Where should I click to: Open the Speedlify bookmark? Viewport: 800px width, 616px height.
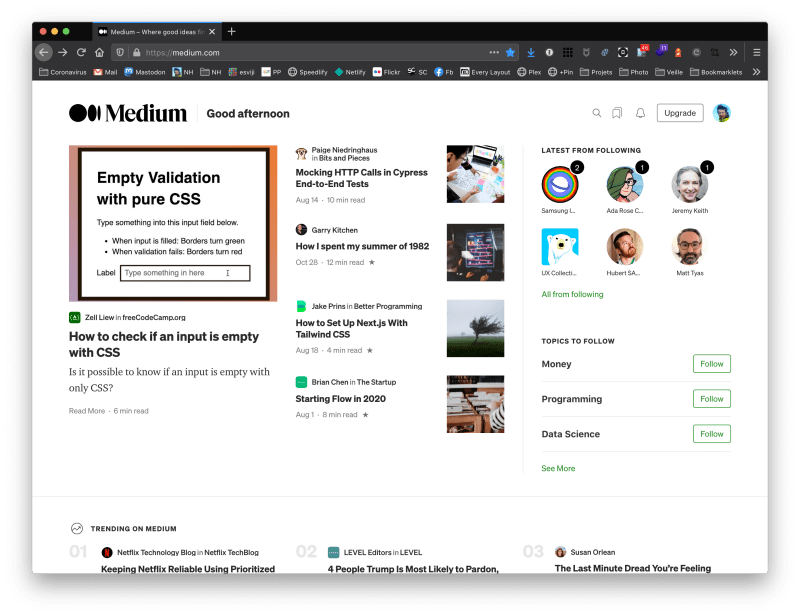308,72
